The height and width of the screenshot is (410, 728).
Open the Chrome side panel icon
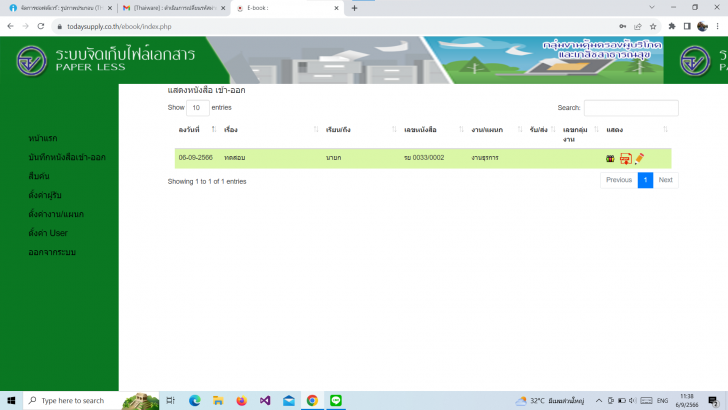[687, 26]
